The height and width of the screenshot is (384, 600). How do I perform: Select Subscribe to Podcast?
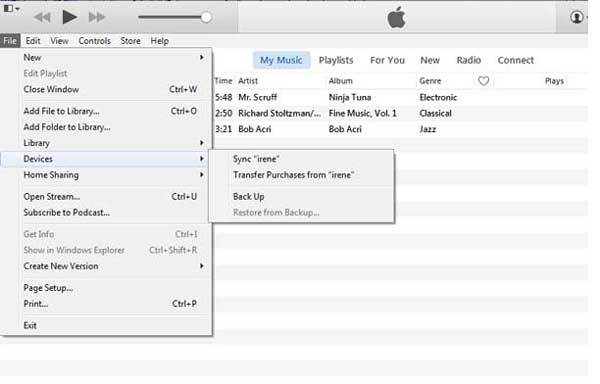[106, 213]
